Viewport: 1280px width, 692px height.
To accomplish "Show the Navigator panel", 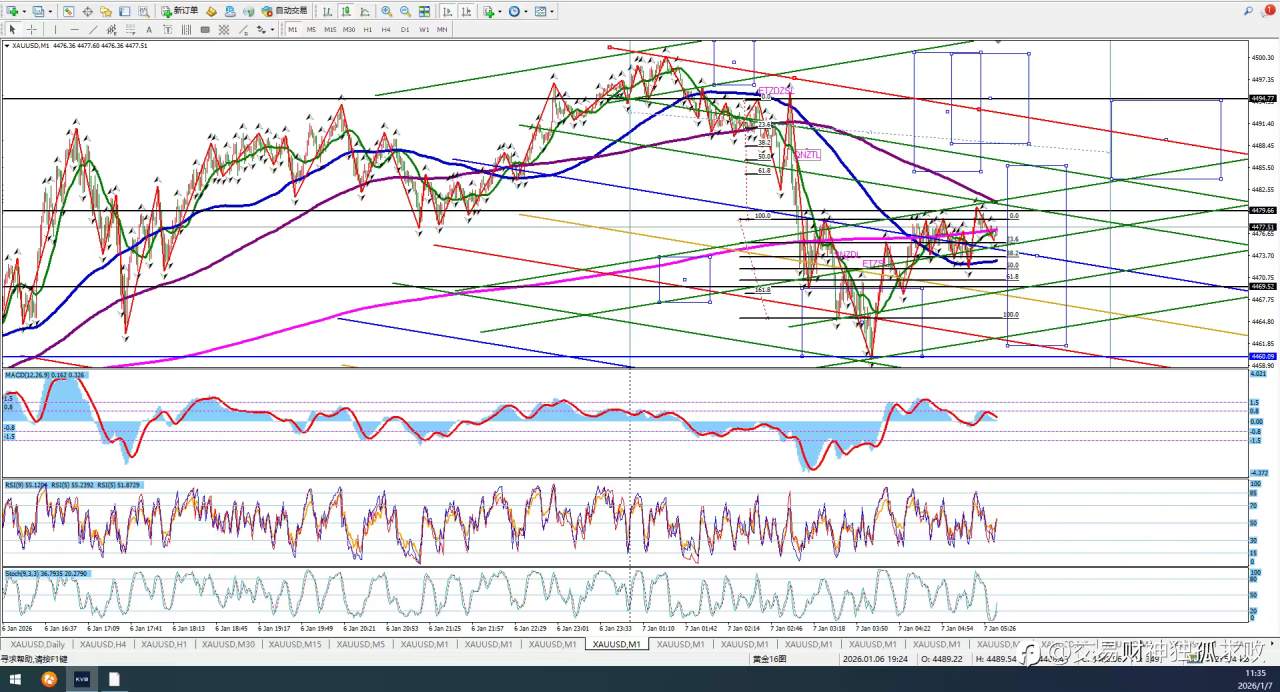I will coord(105,11).
